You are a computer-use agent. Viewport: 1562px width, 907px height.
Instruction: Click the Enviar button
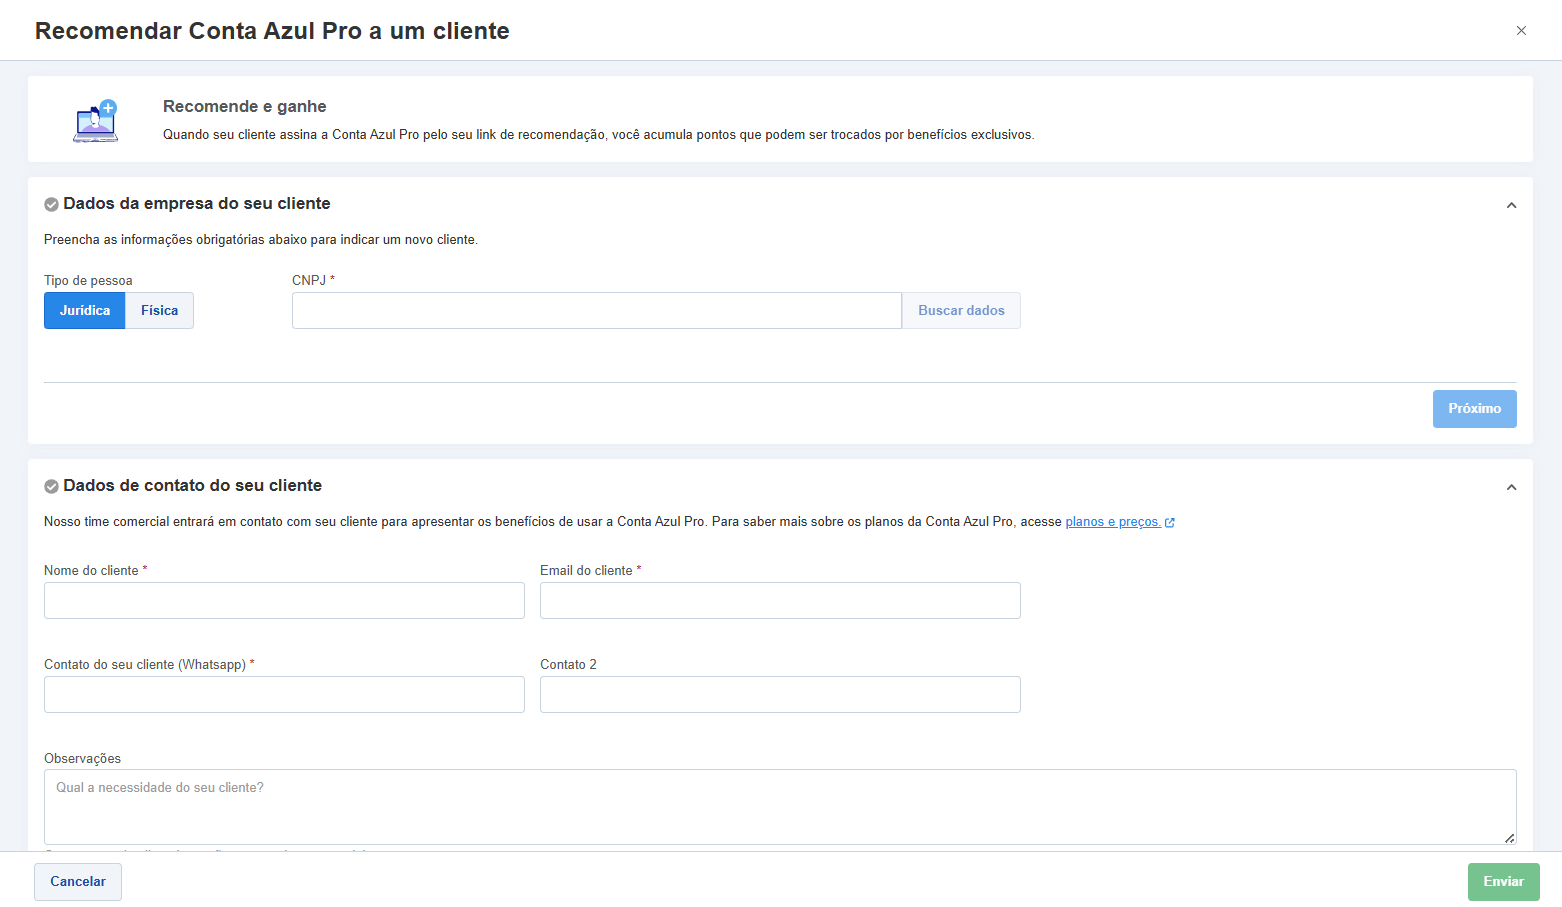[x=1503, y=882]
